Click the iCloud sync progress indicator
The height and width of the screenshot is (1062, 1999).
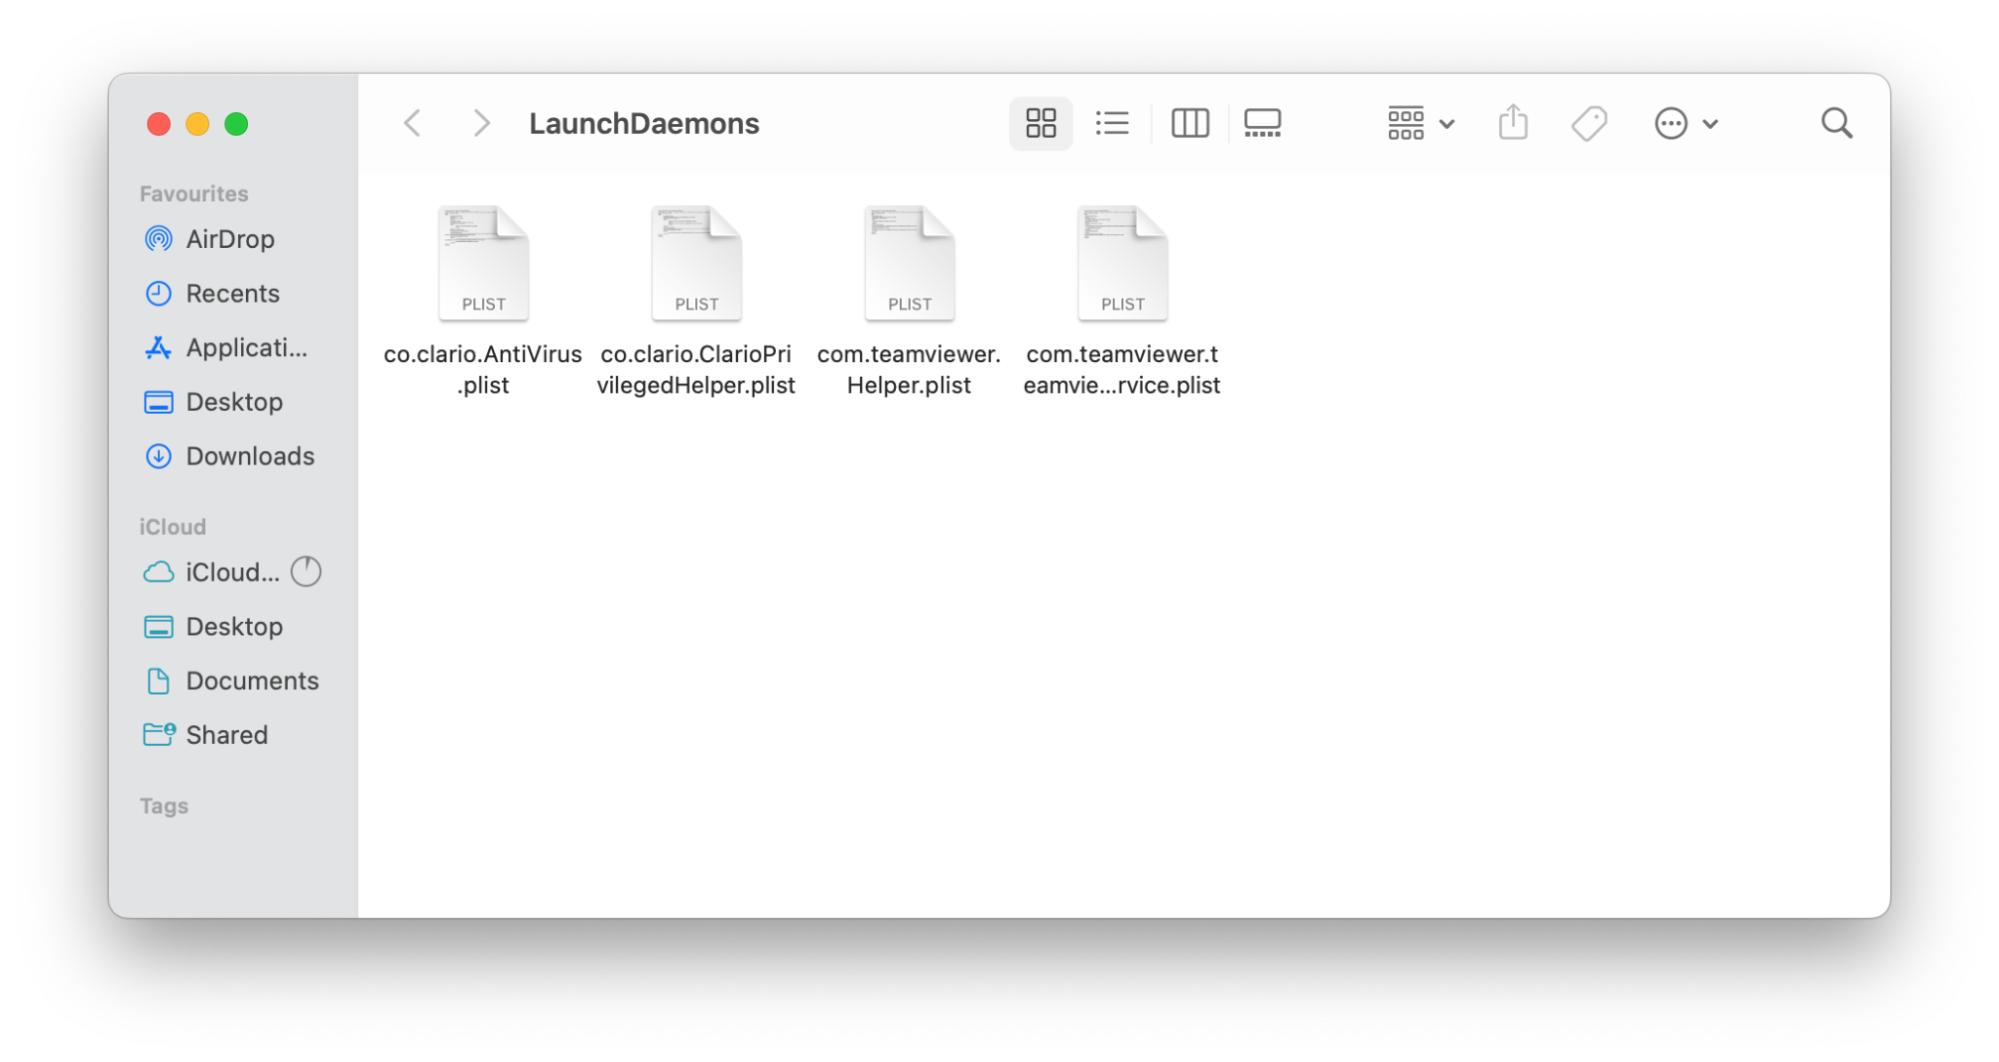pos(306,571)
